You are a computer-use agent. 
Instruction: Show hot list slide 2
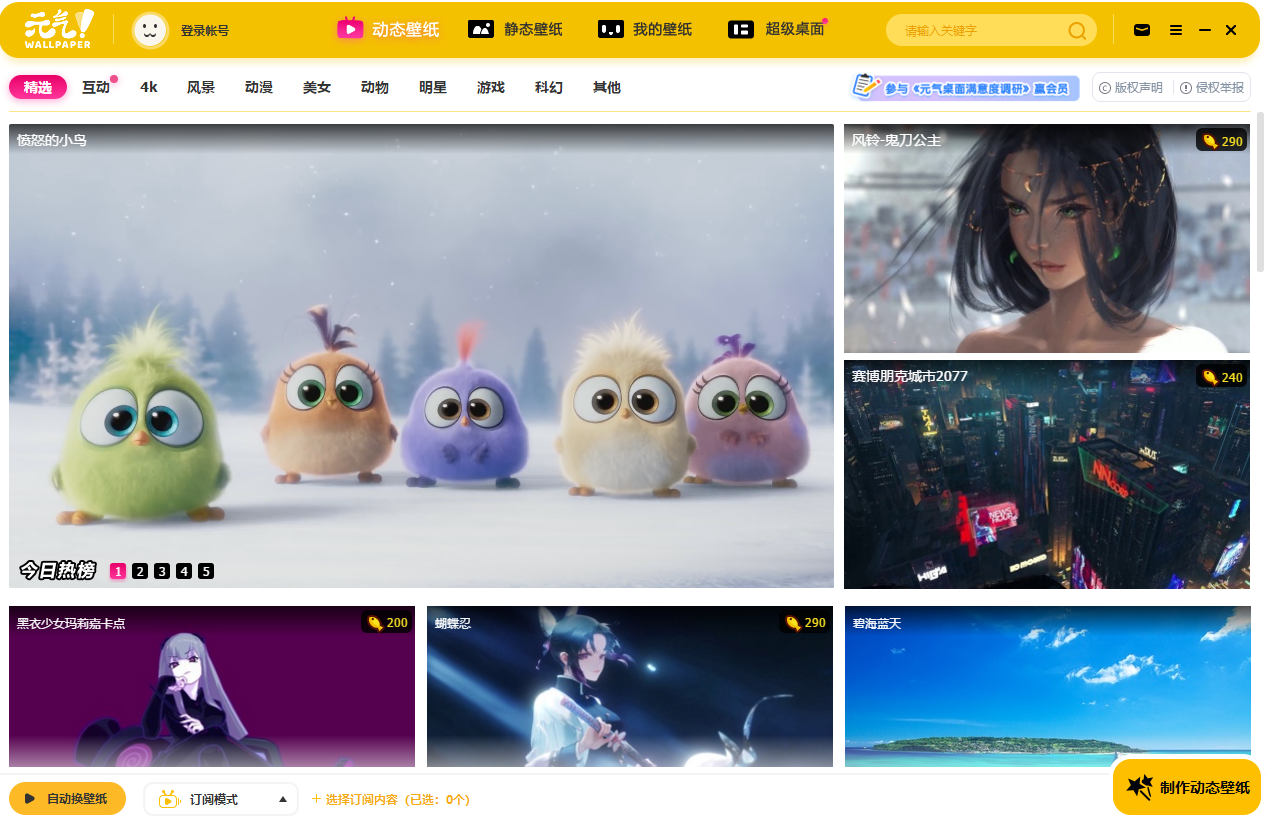tap(140, 571)
